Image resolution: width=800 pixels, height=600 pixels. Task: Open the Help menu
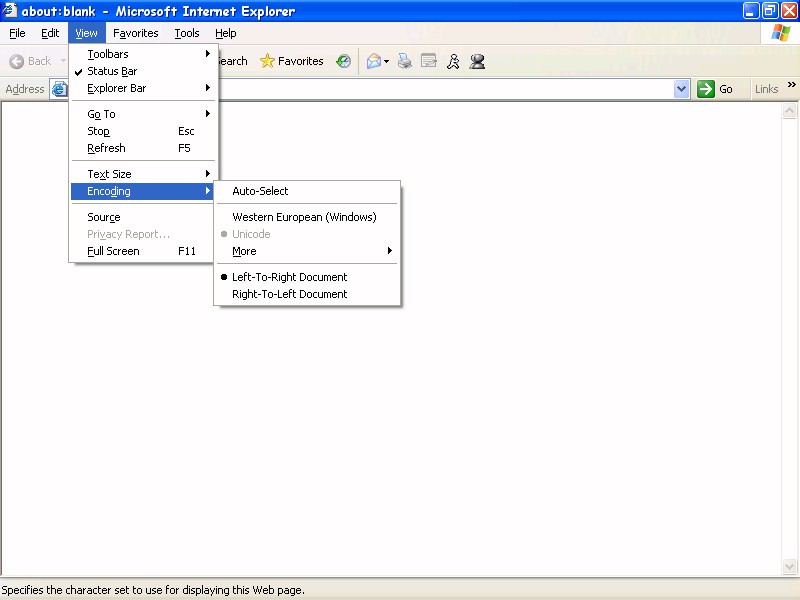pos(226,33)
